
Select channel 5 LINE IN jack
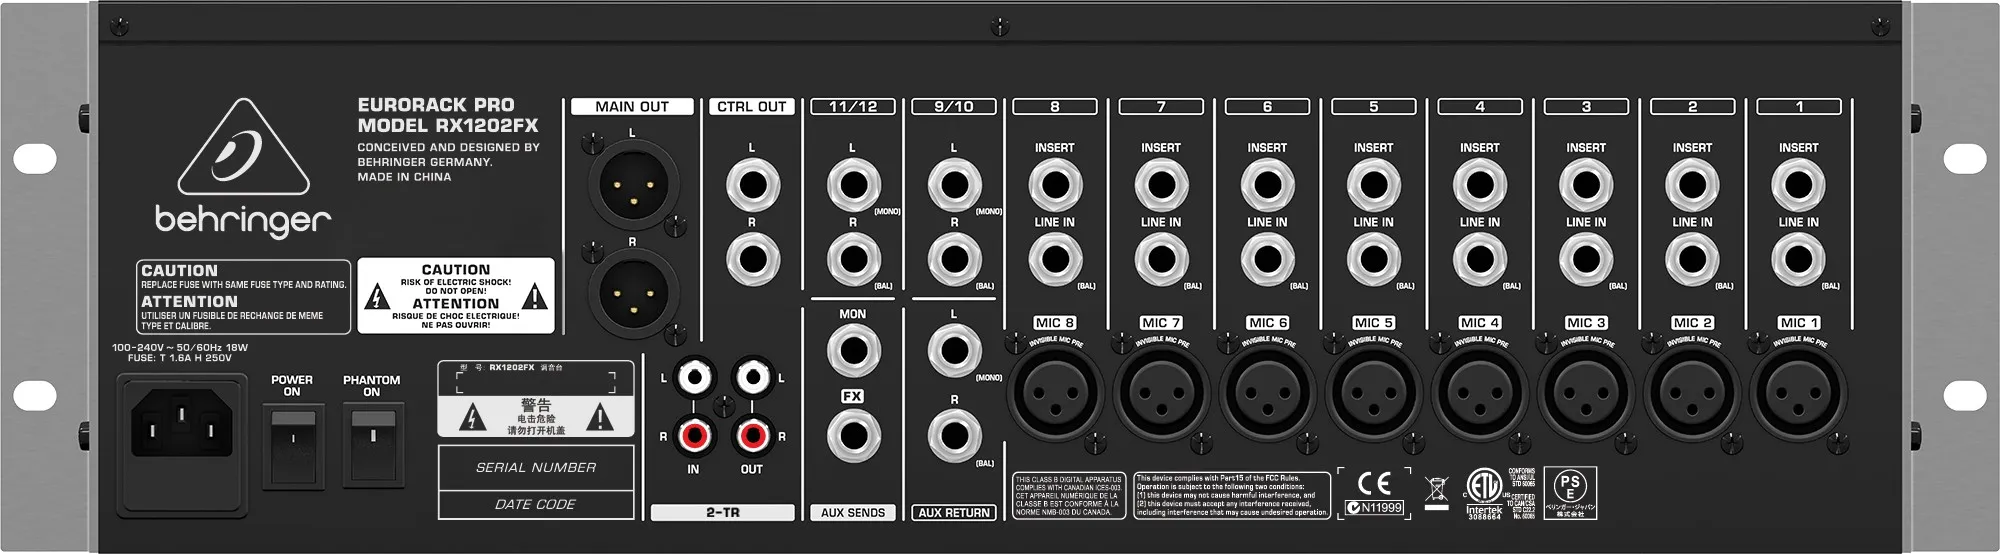coord(1373,259)
